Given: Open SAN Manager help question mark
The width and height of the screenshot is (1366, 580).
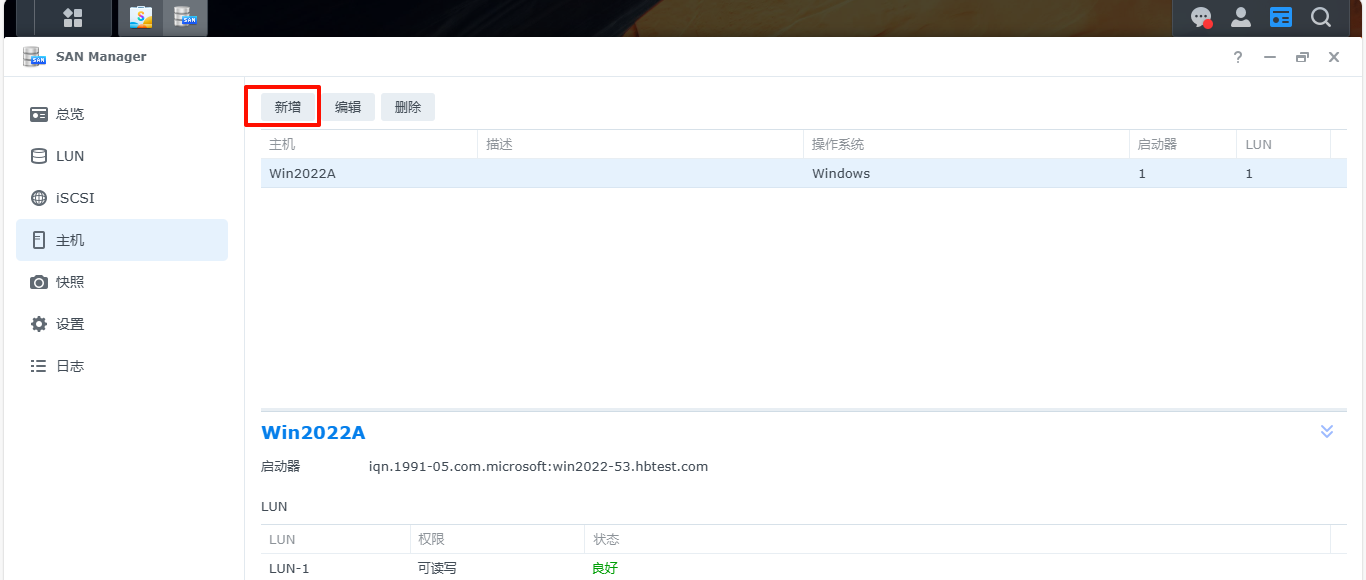Looking at the screenshot, I should 1238,57.
